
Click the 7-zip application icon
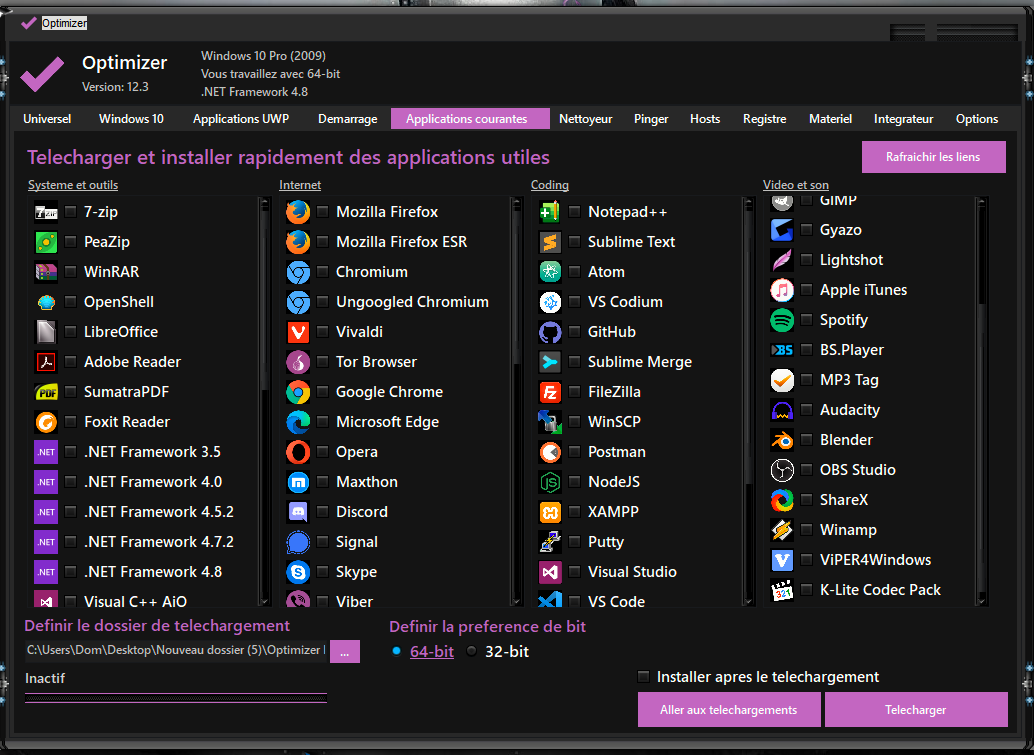pyautogui.click(x=46, y=212)
